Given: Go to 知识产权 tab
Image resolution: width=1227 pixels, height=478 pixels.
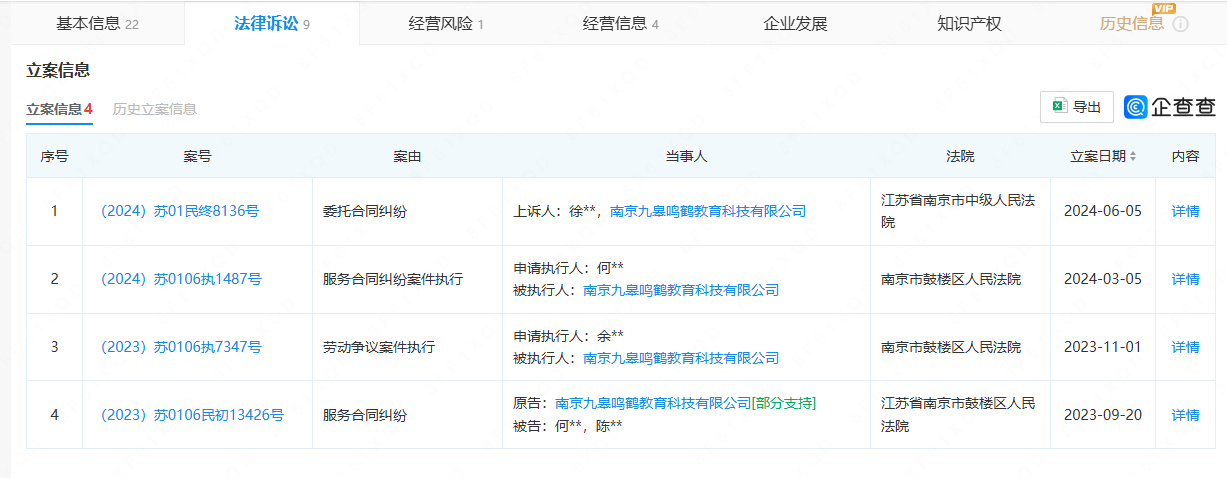Looking at the screenshot, I should (x=969, y=23).
